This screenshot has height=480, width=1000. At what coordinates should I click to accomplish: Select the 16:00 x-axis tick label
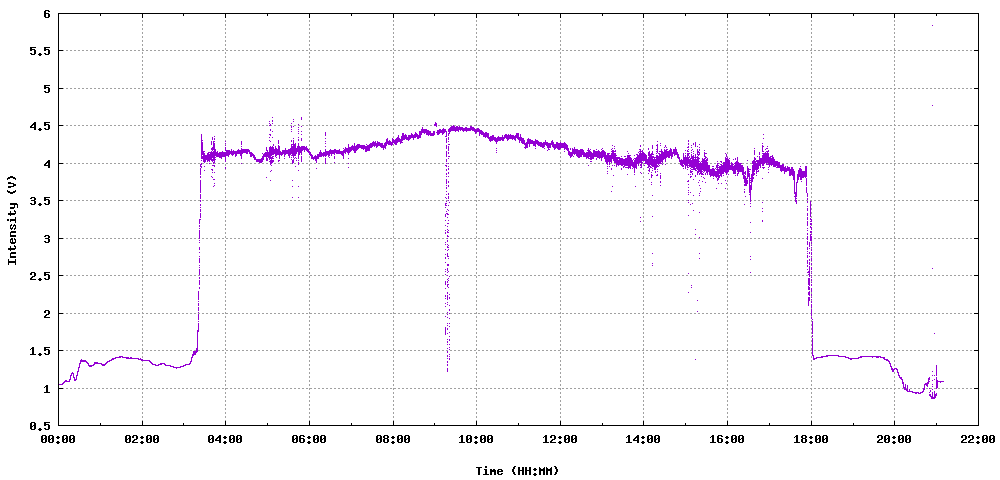tap(727, 439)
